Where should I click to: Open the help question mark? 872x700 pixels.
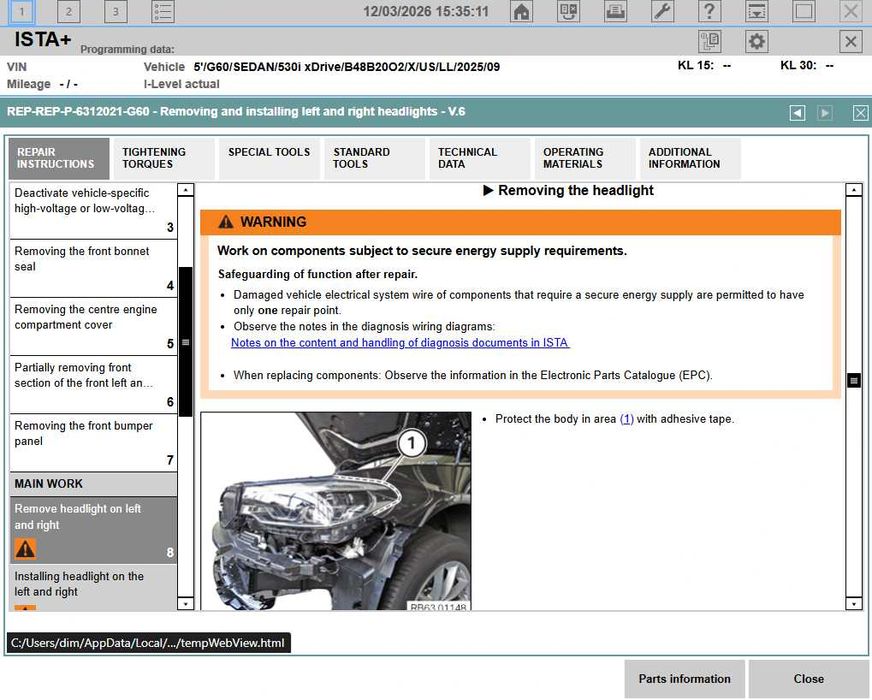(710, 12)
